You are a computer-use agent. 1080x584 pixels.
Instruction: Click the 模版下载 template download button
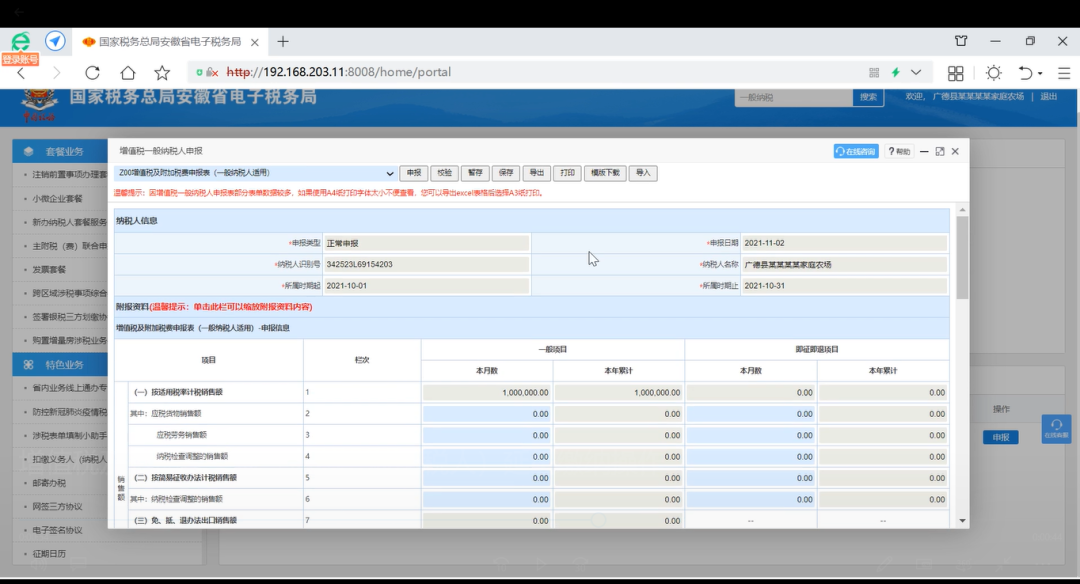point(605,173)
